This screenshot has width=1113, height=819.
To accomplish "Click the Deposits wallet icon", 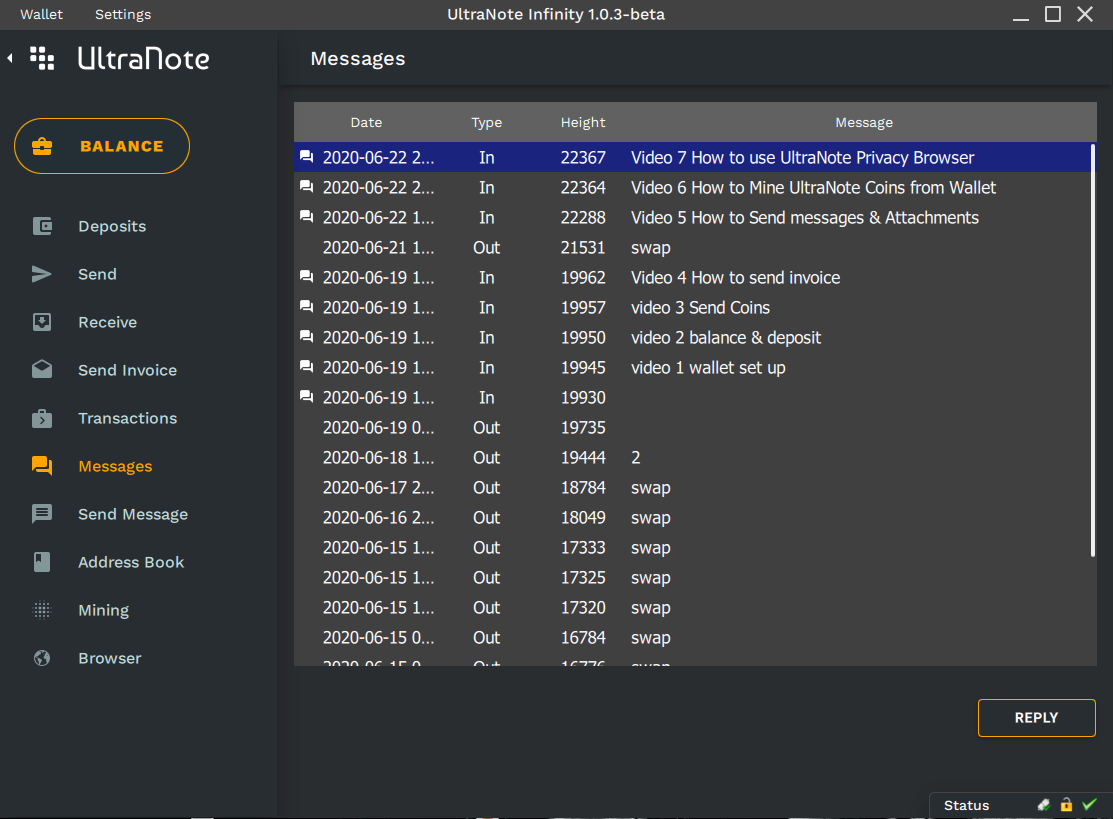I will click(x=42, y=226).
